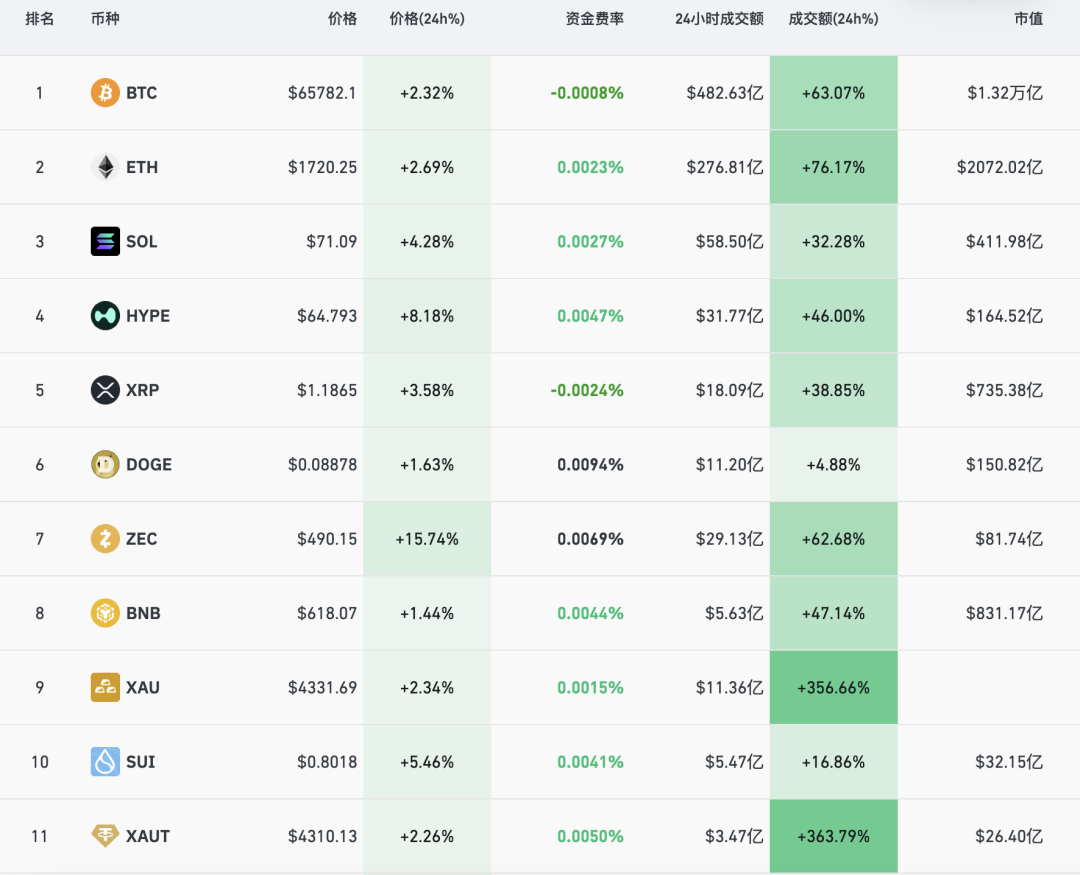Viewport: 1080px width, 875px height.
Task: Click the HYPE coin logo
Action: click(x=105, y=316)
